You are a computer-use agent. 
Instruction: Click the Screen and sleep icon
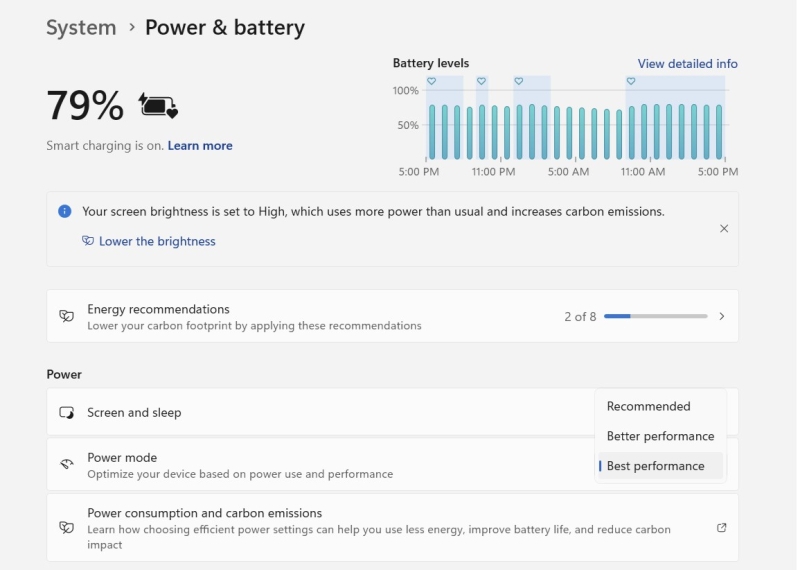67,412
